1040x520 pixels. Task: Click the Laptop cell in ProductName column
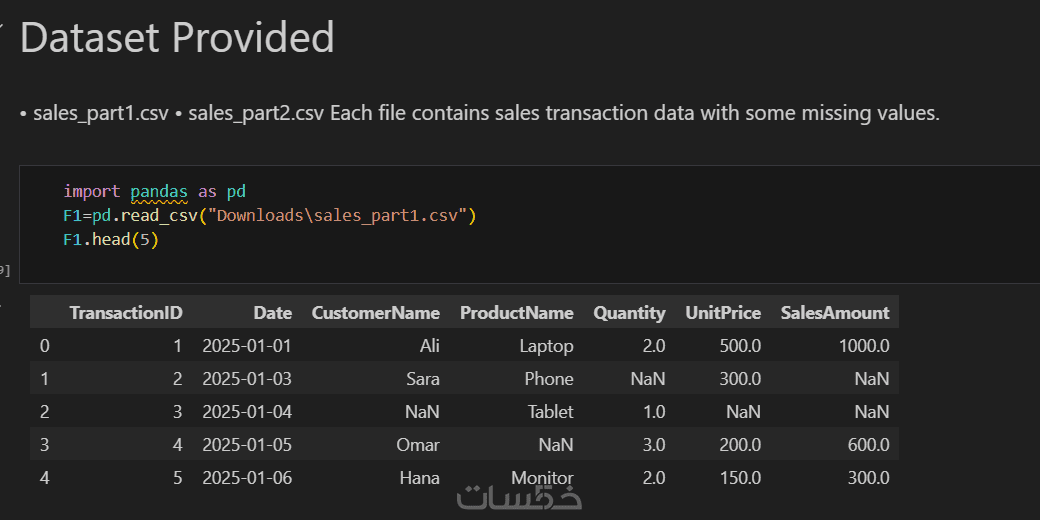coord(546,346)
